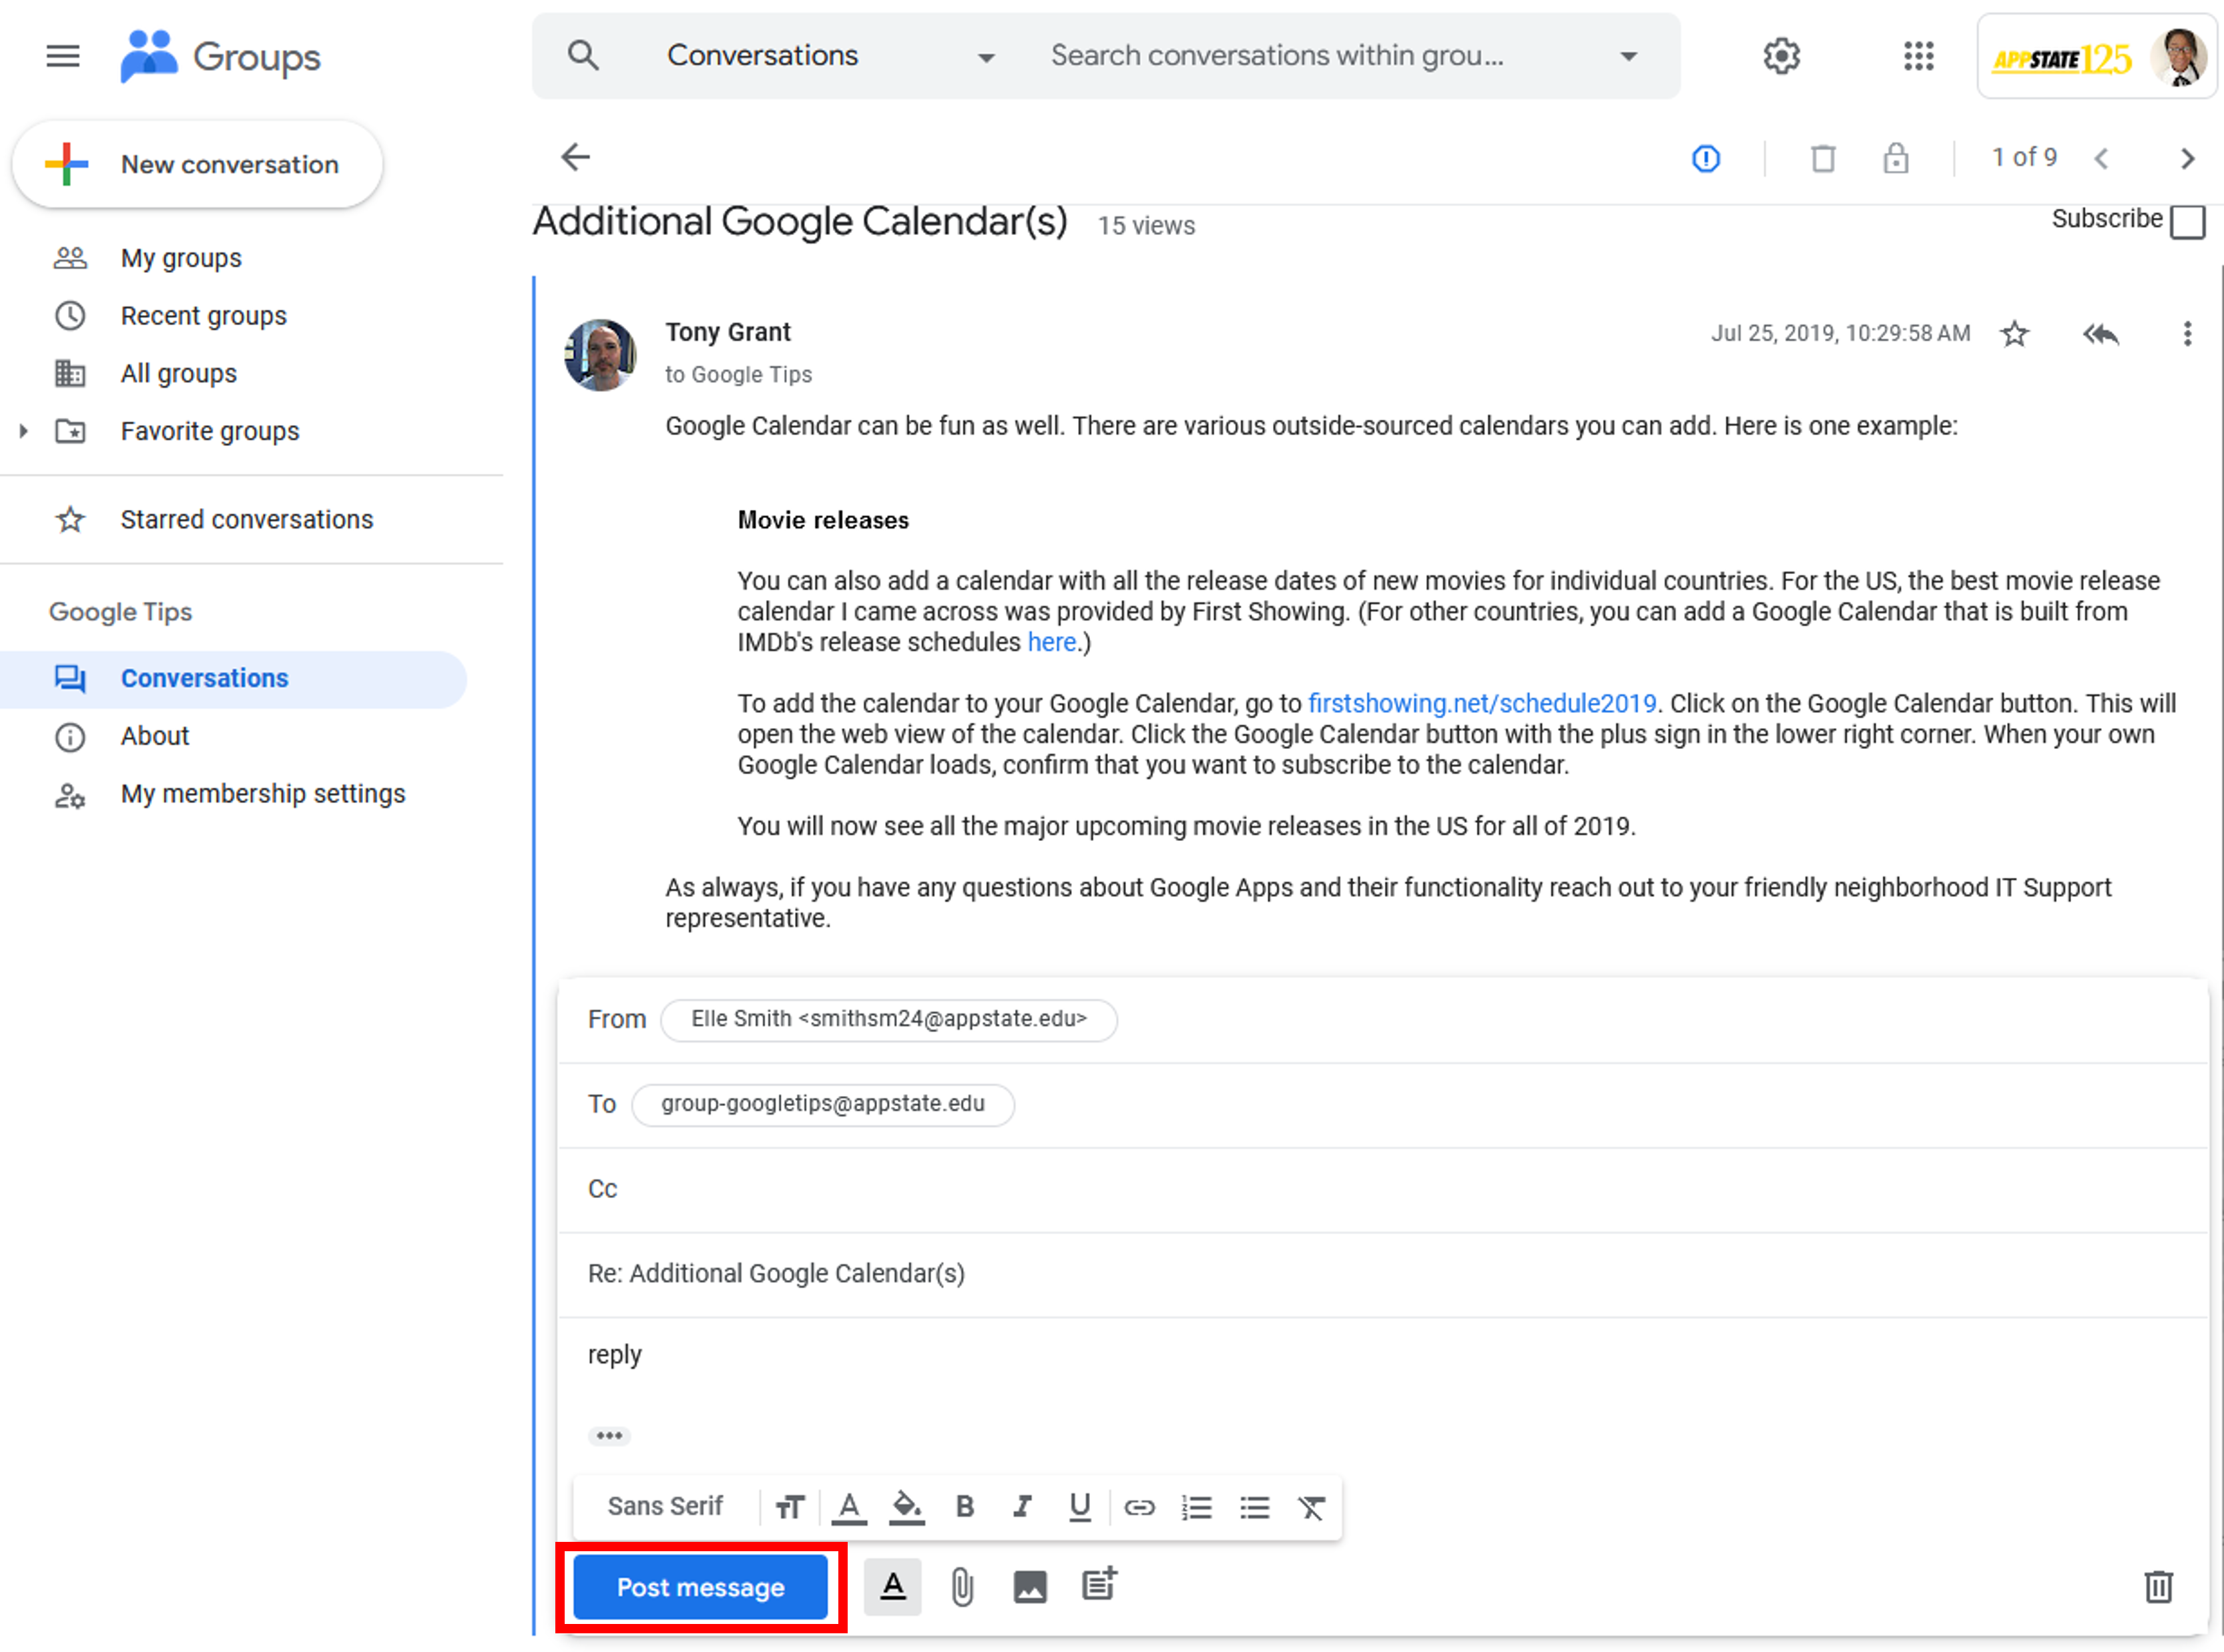Open the Sans Serif font dropdown
This screenshot has height=1652, width=2224.
pos(665,1507)
